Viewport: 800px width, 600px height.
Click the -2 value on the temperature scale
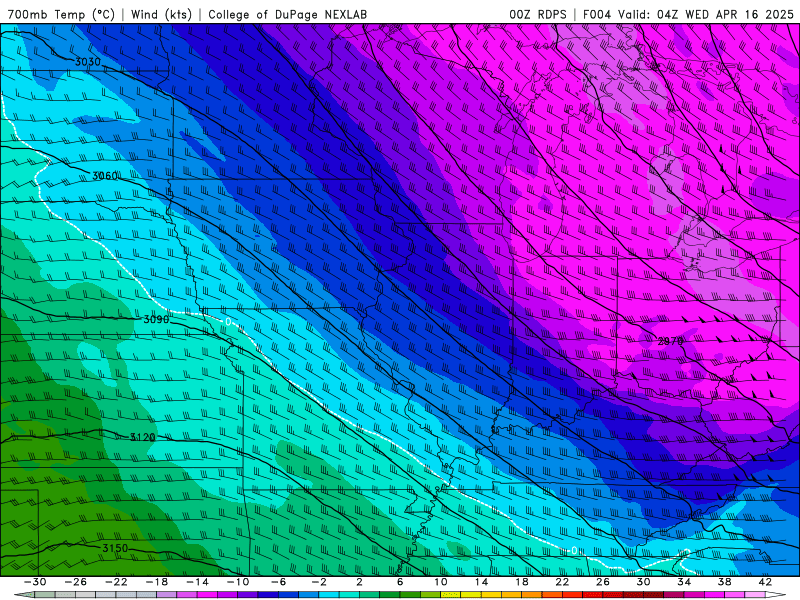point(319,582)
